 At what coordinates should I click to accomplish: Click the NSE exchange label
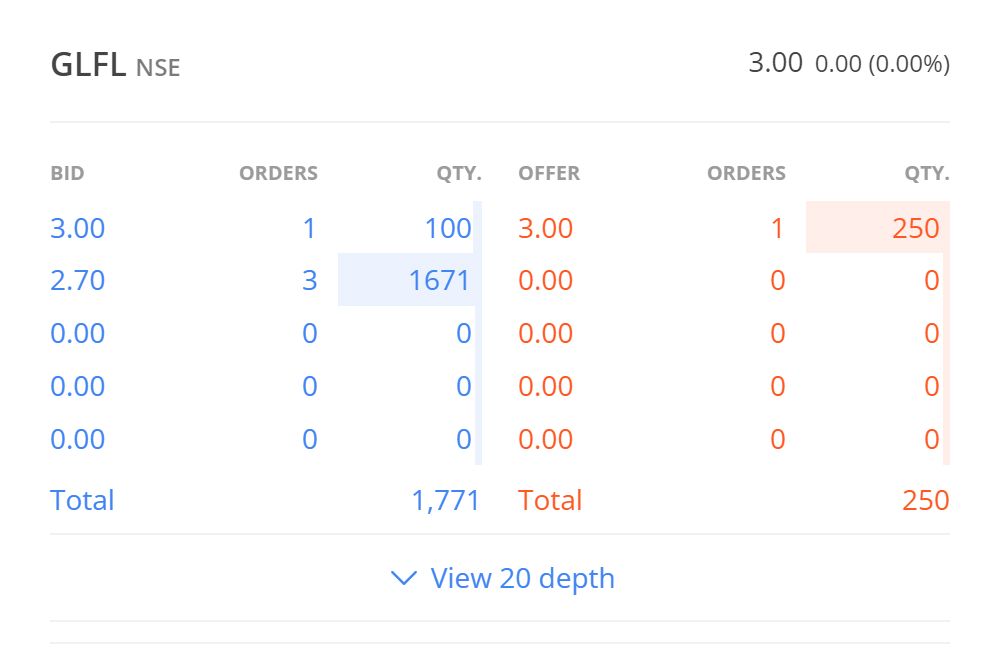[158, 68]
